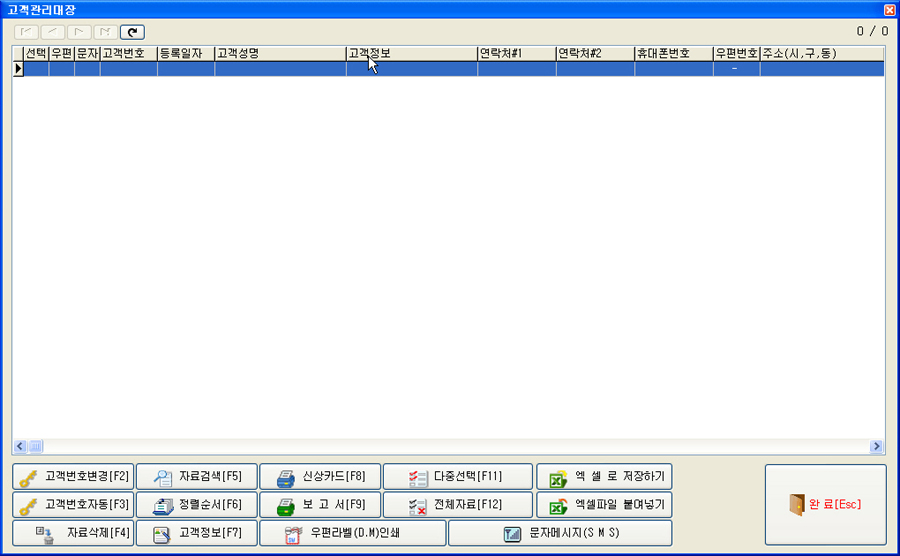Click the 연락처#2 column header

[x=596, y=53]
